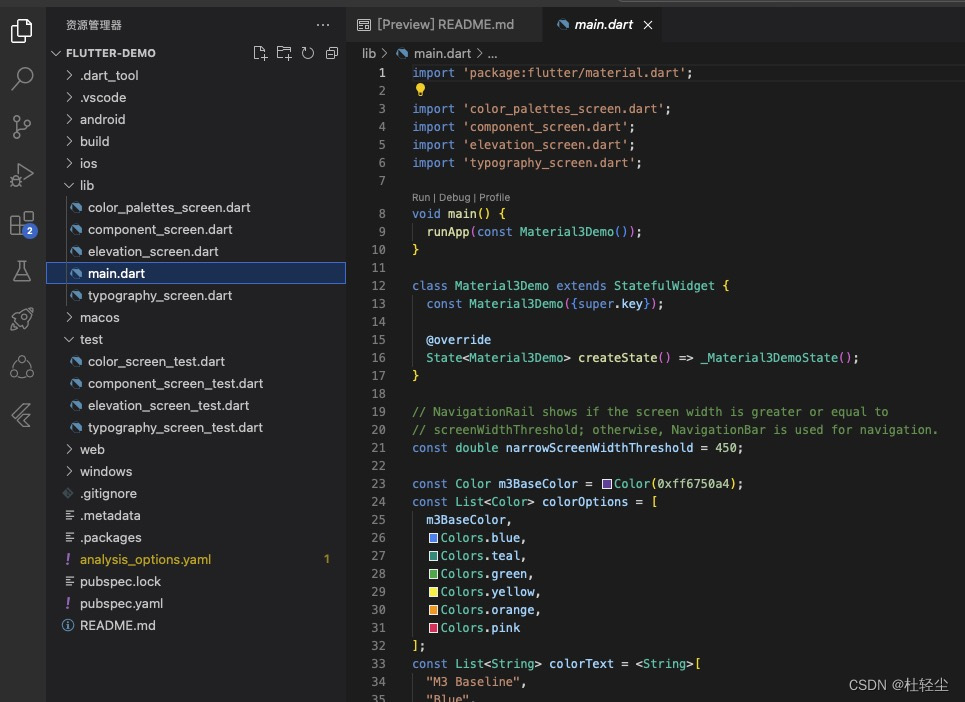Click the Debug CodeLens above main()

point(454,197)
